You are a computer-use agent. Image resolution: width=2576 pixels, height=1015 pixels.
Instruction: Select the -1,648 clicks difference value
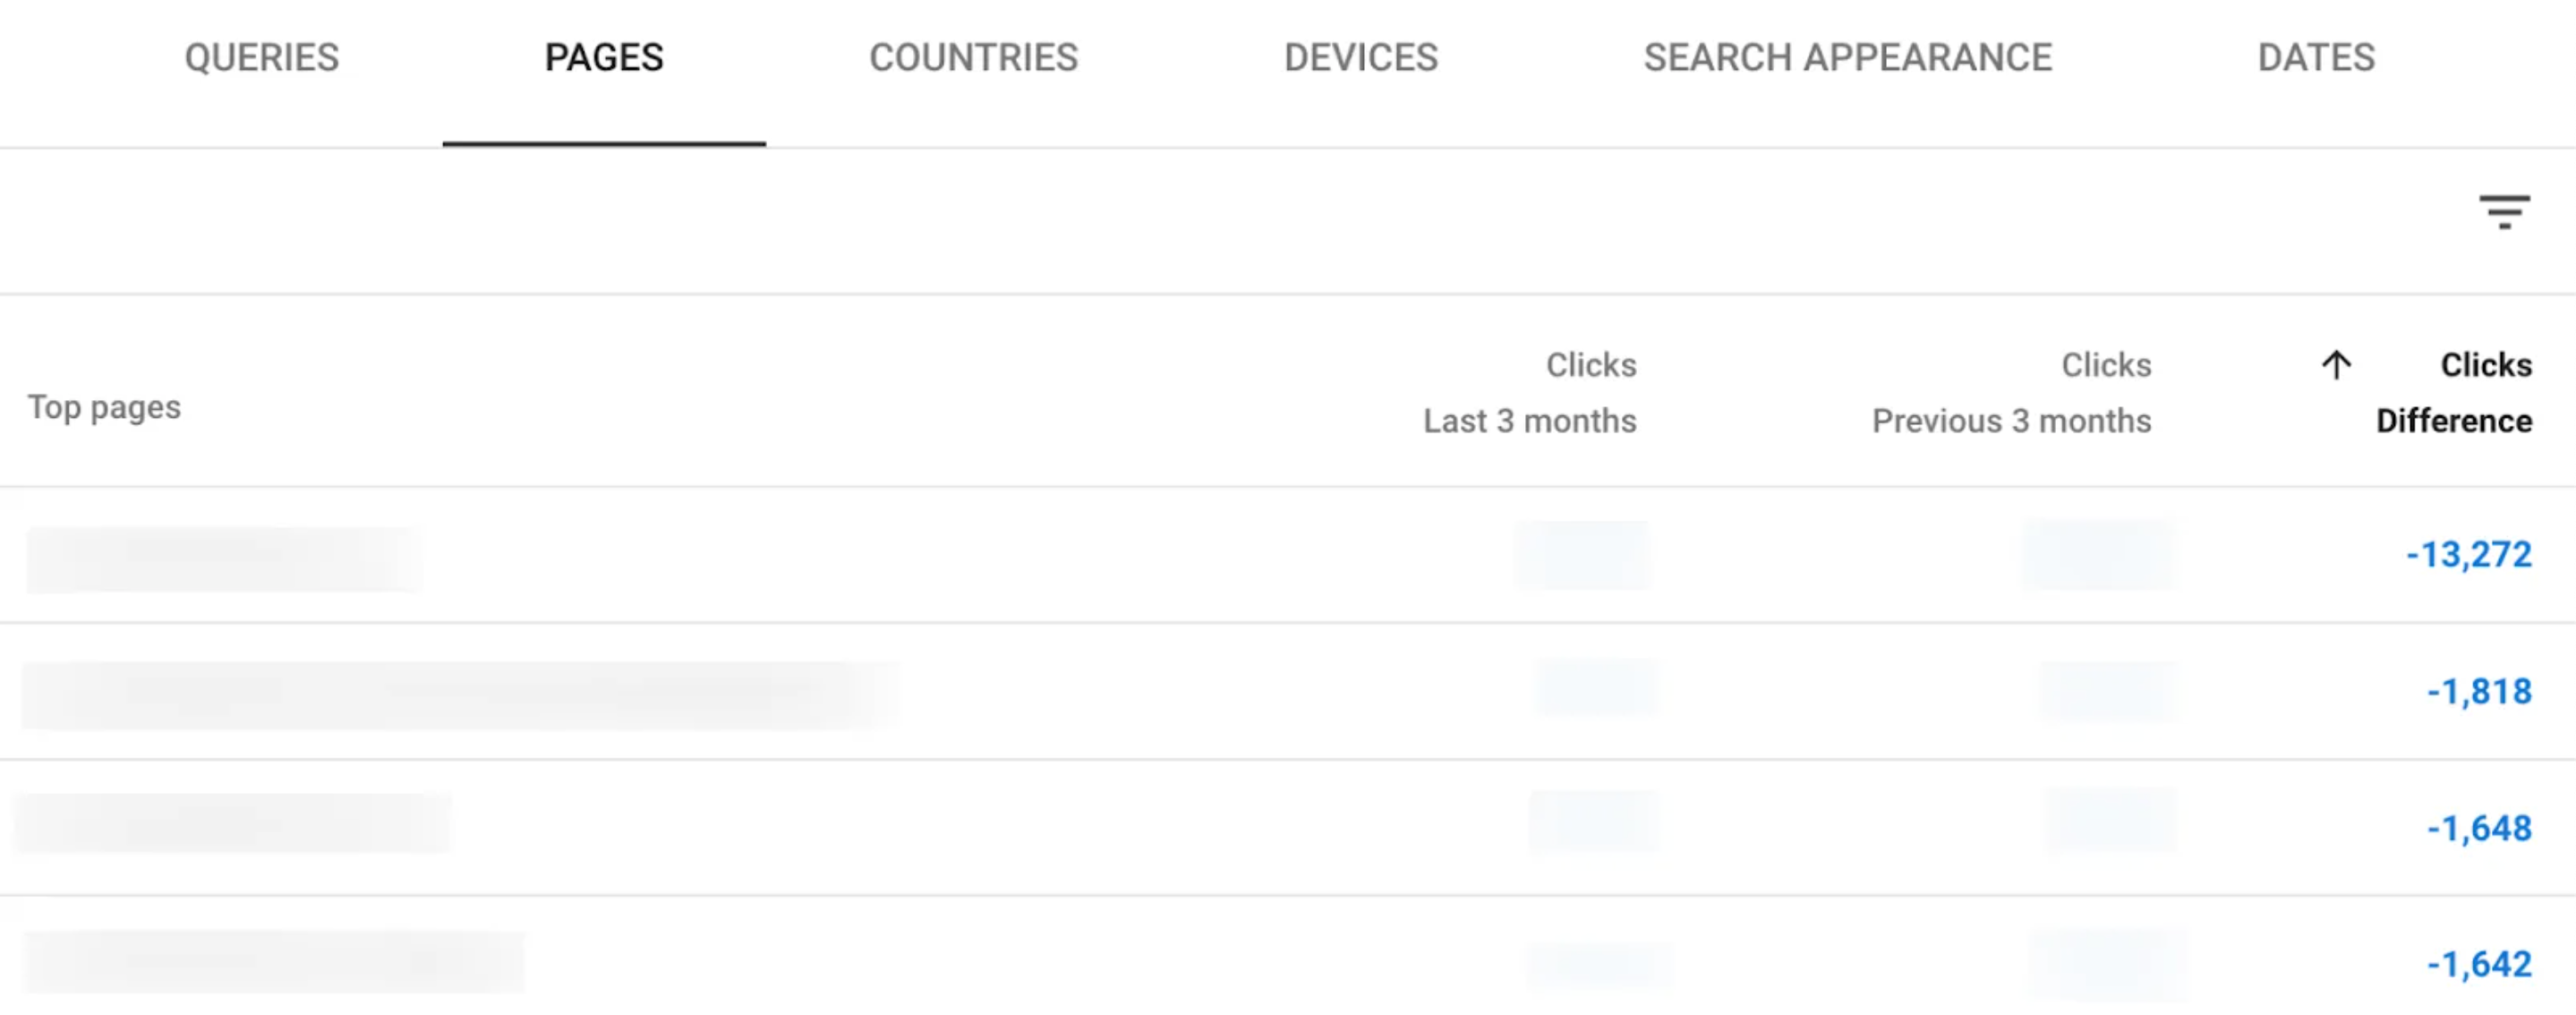(x=2479, y=828)
